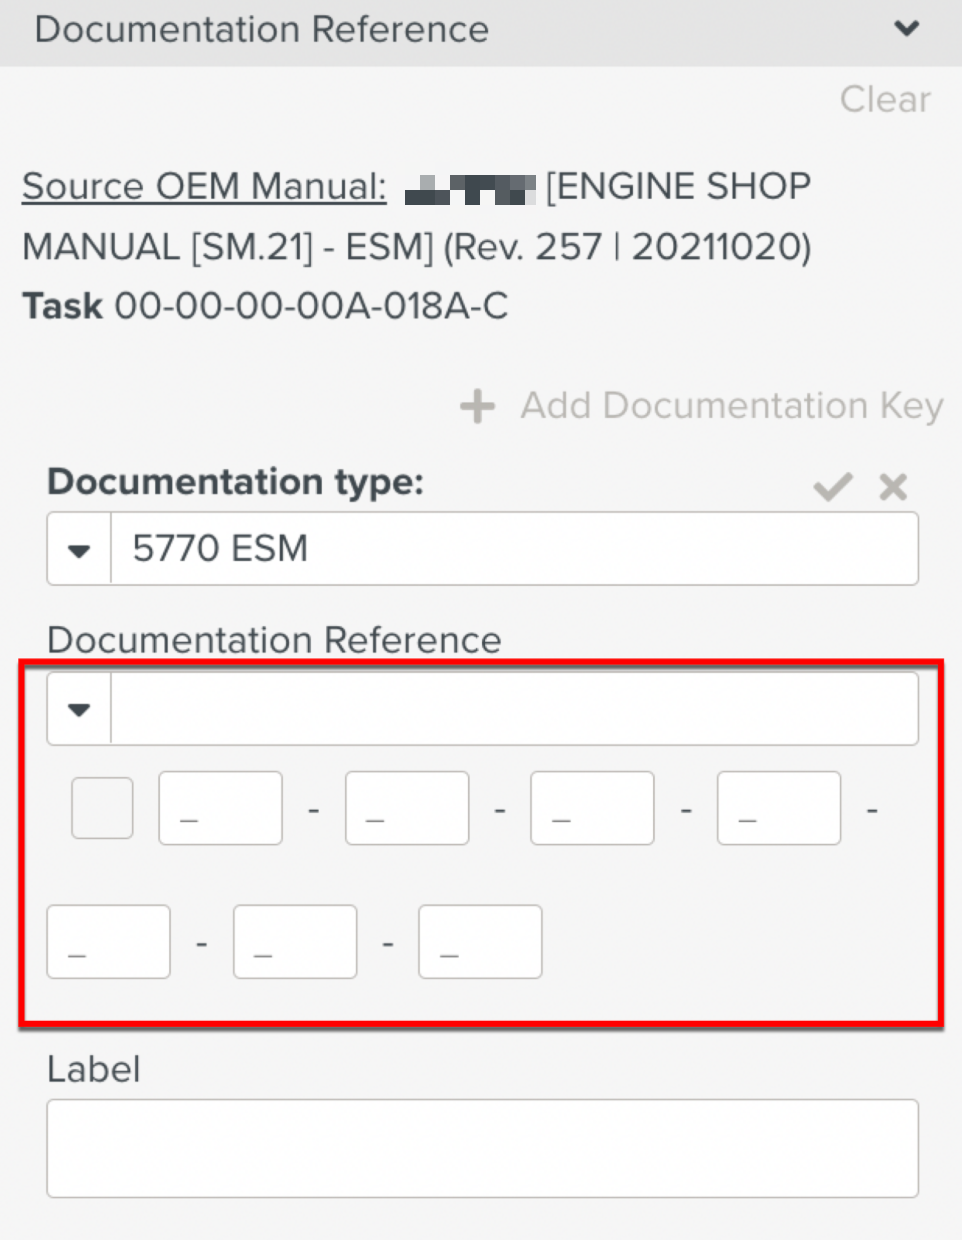Open the Documentation Reference dropdown arrow

[x=79, y=709]
